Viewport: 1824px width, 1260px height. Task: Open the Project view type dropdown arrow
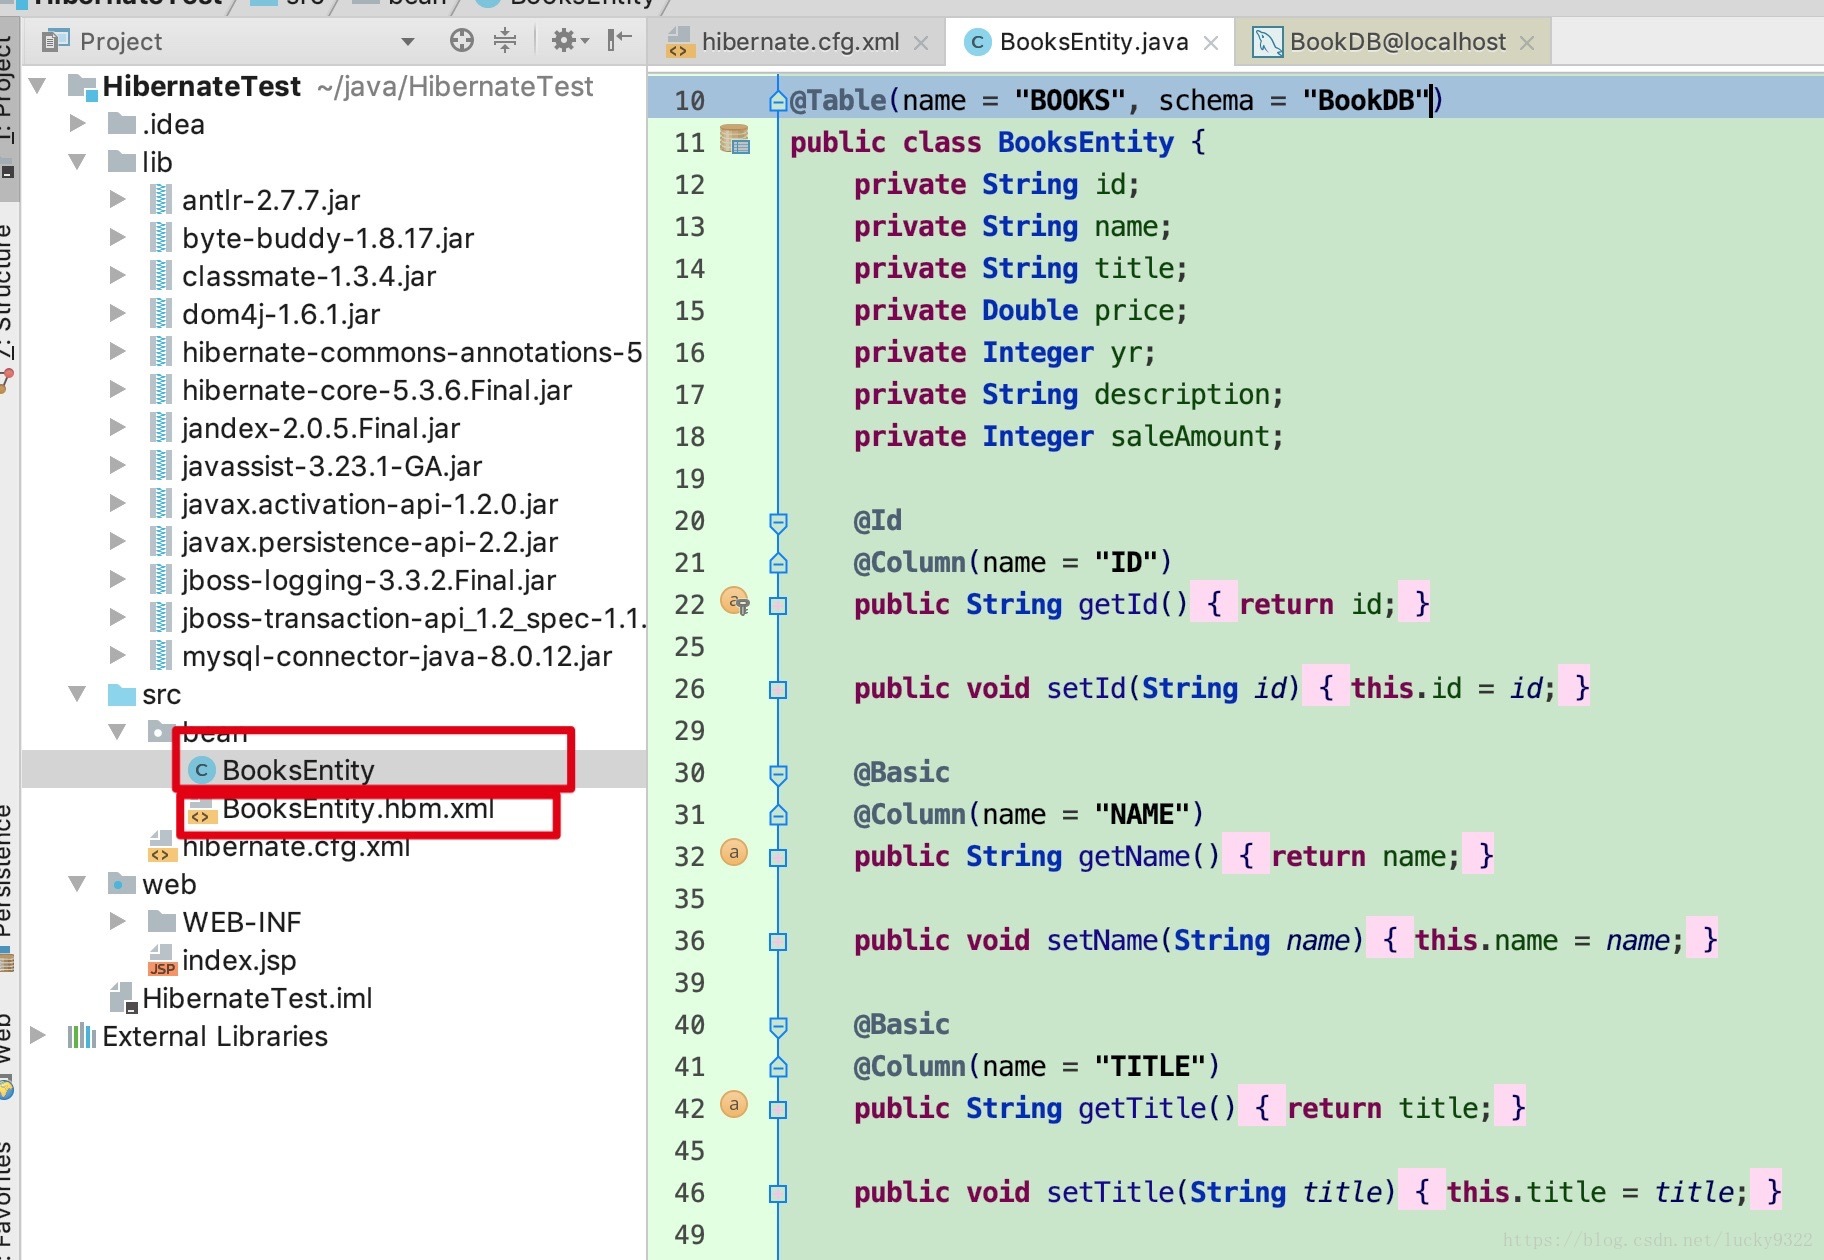[407, 42]
